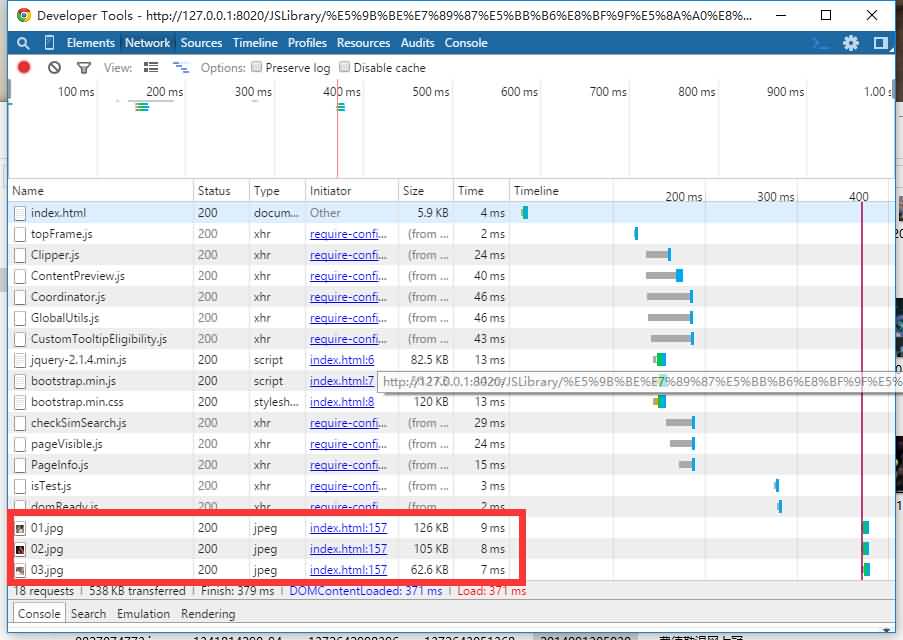Show the console drawer prompt icon
903x640 pixels.
[x=821, y=43]
